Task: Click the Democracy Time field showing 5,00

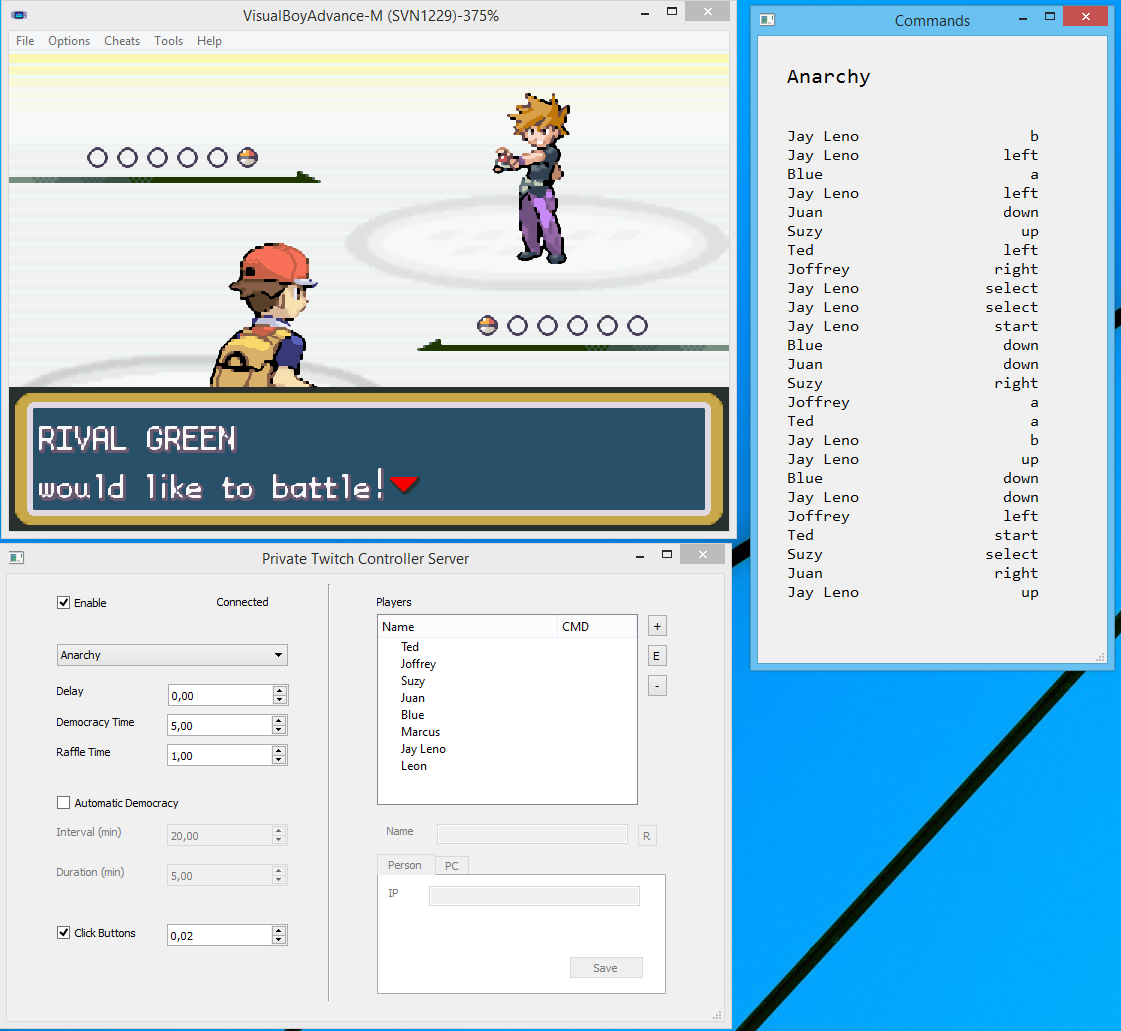Action: 219,726
